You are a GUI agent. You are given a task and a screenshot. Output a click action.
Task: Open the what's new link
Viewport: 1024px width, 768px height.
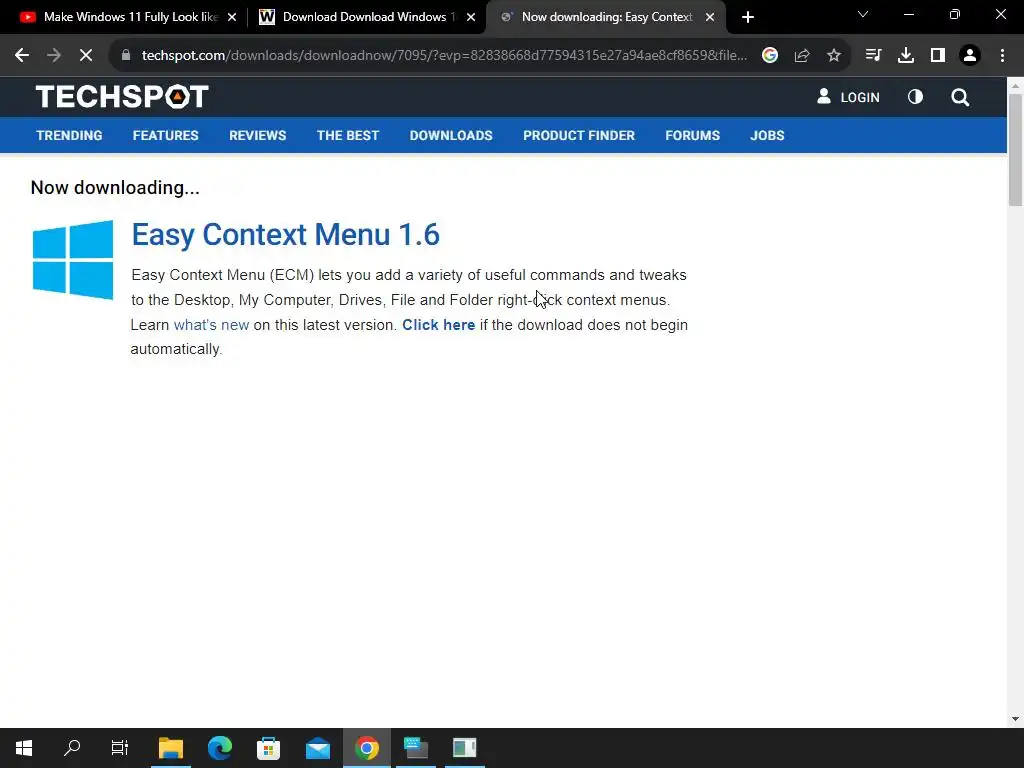pyautogui.click(x=211, y=325)
